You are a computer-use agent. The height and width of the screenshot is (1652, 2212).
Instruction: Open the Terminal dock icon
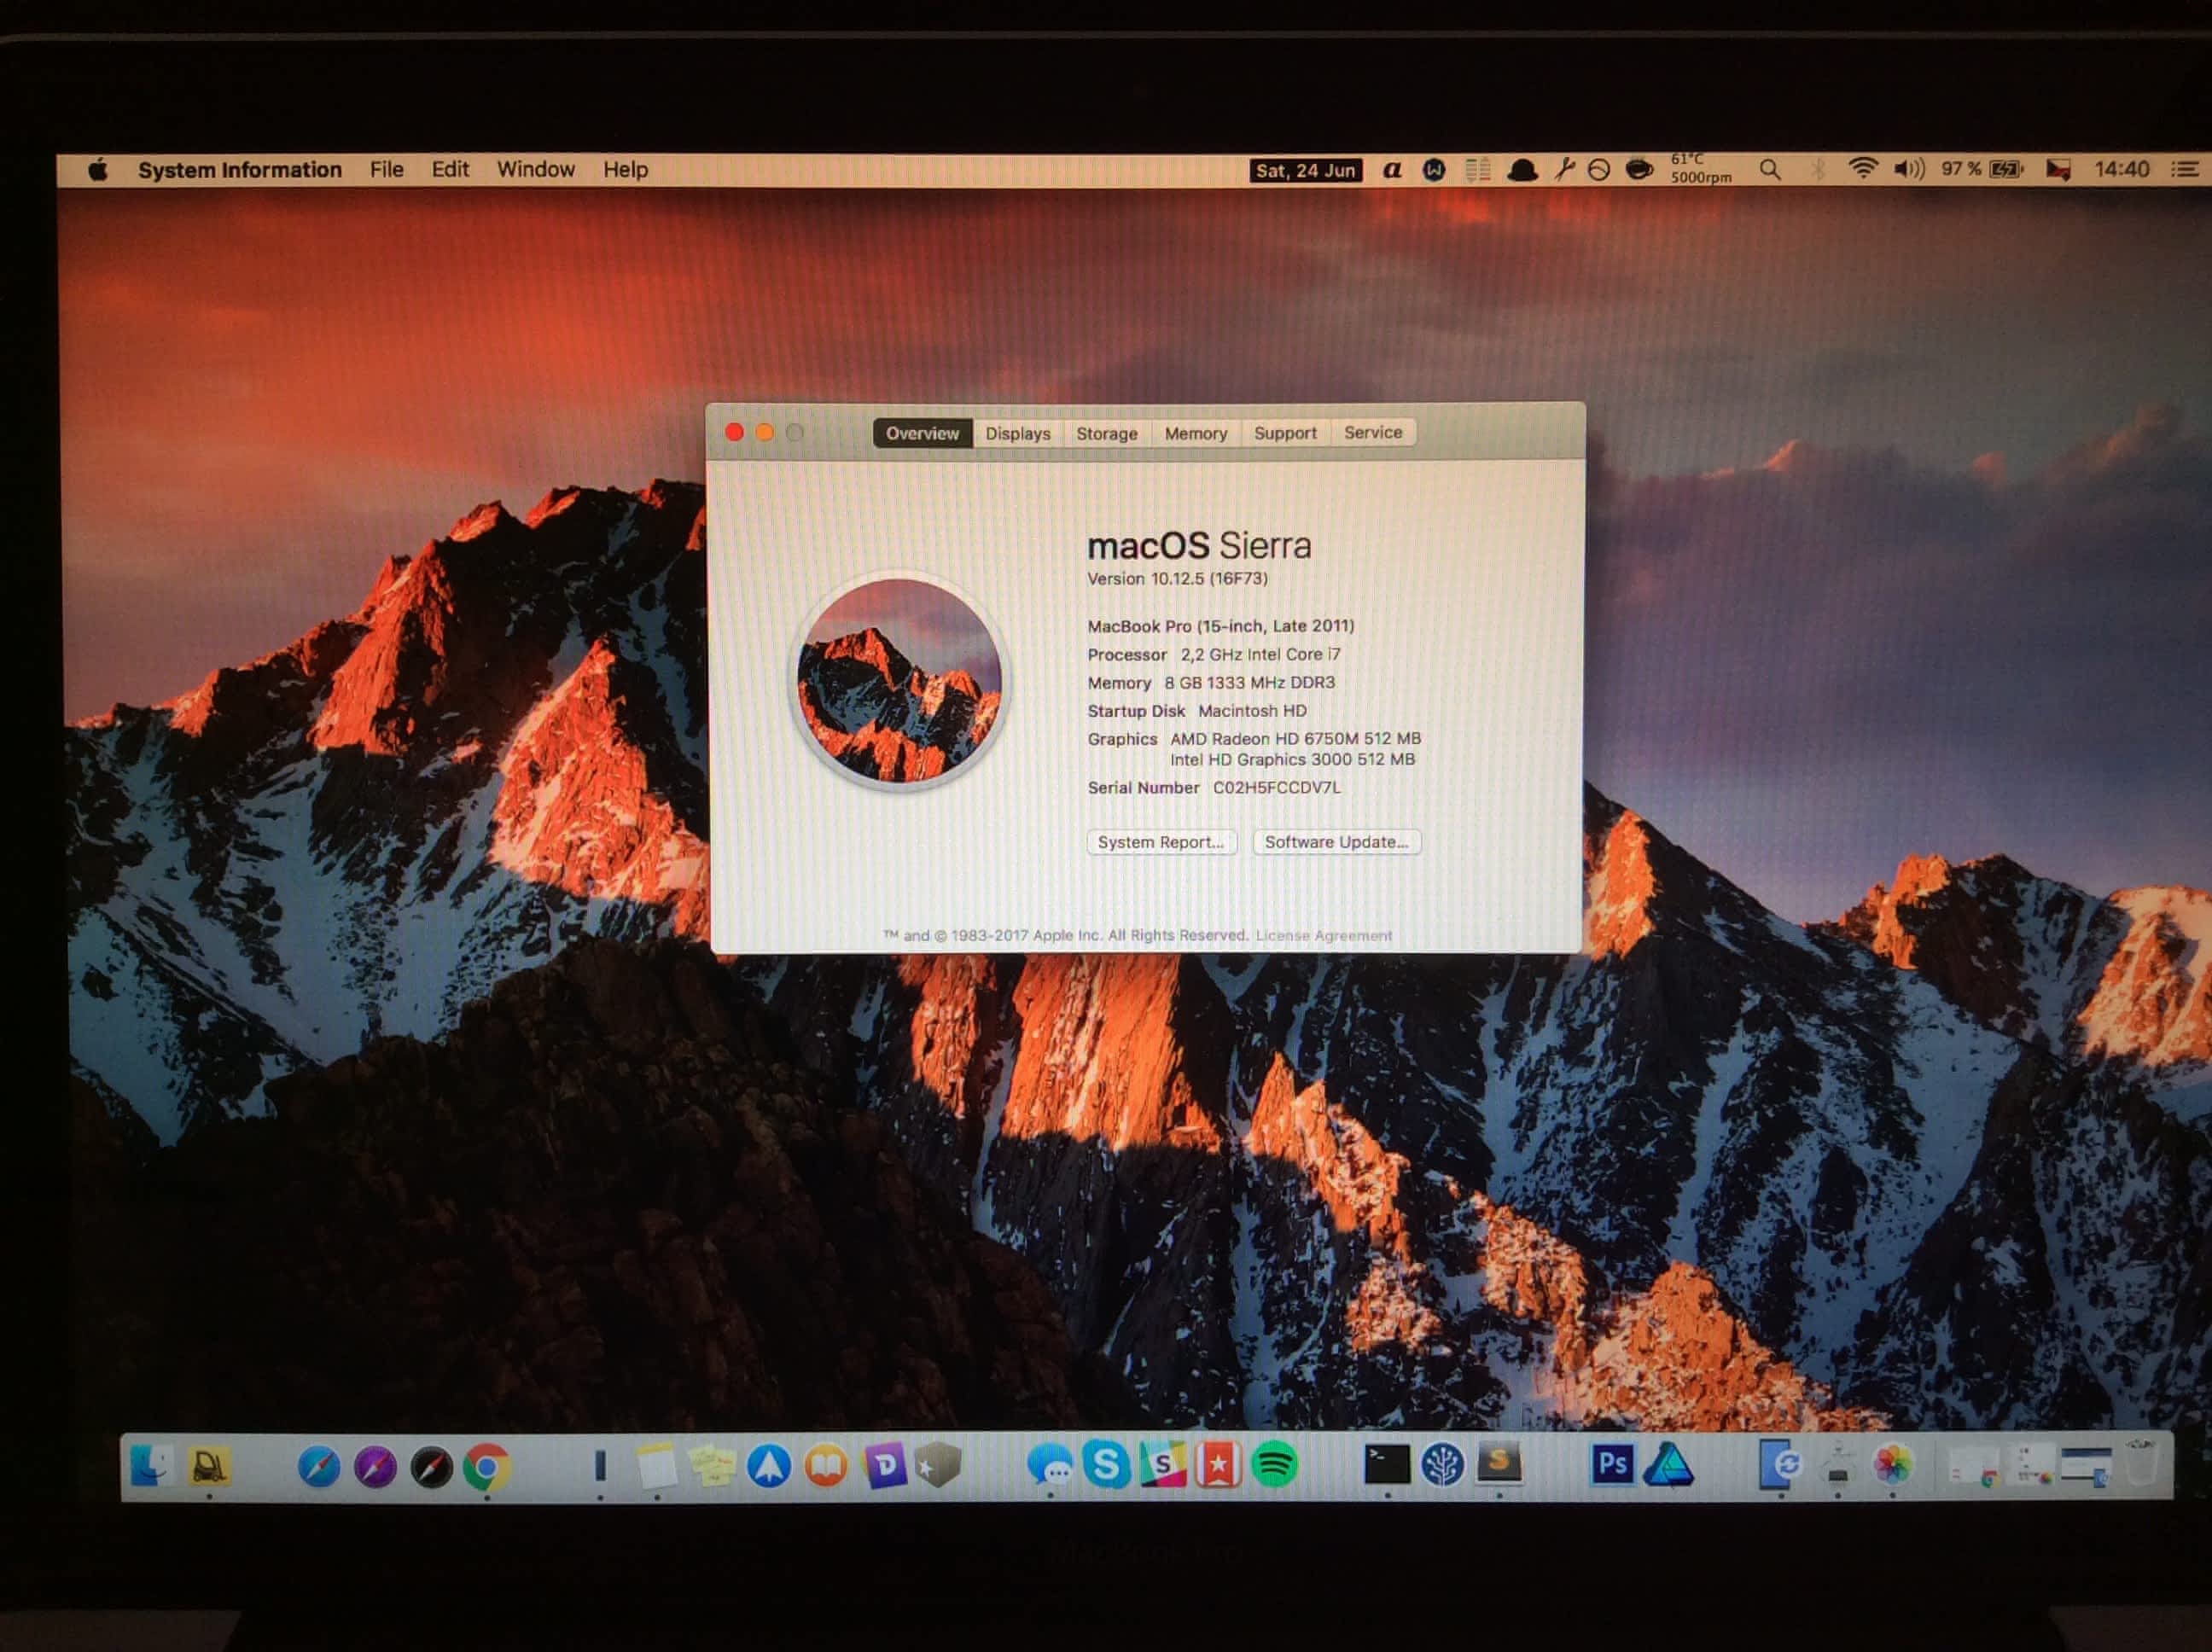click(1387, 1464)
